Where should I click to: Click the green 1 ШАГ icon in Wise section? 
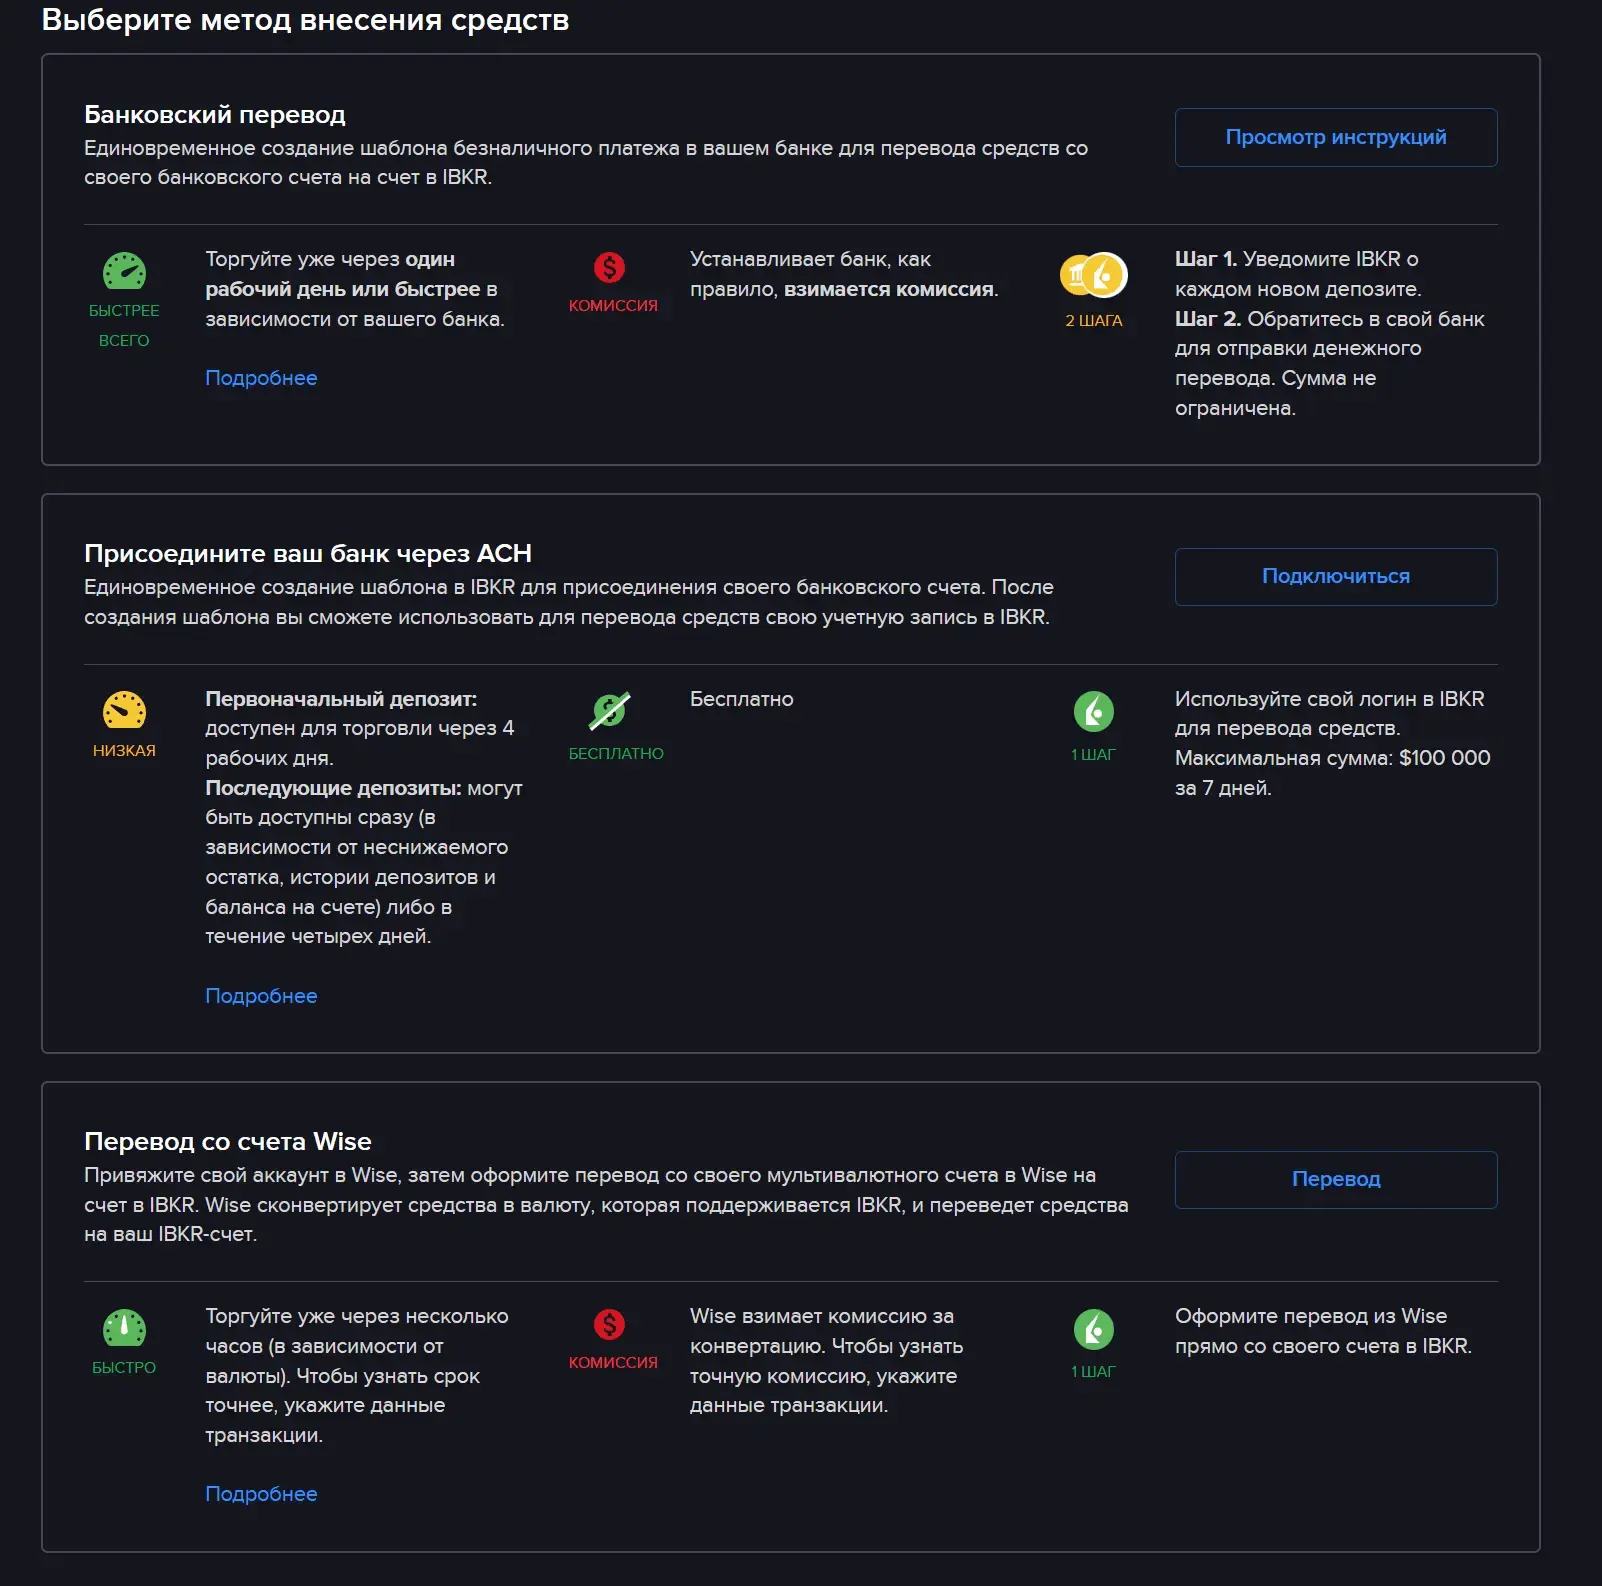tap(1093, 1329)
